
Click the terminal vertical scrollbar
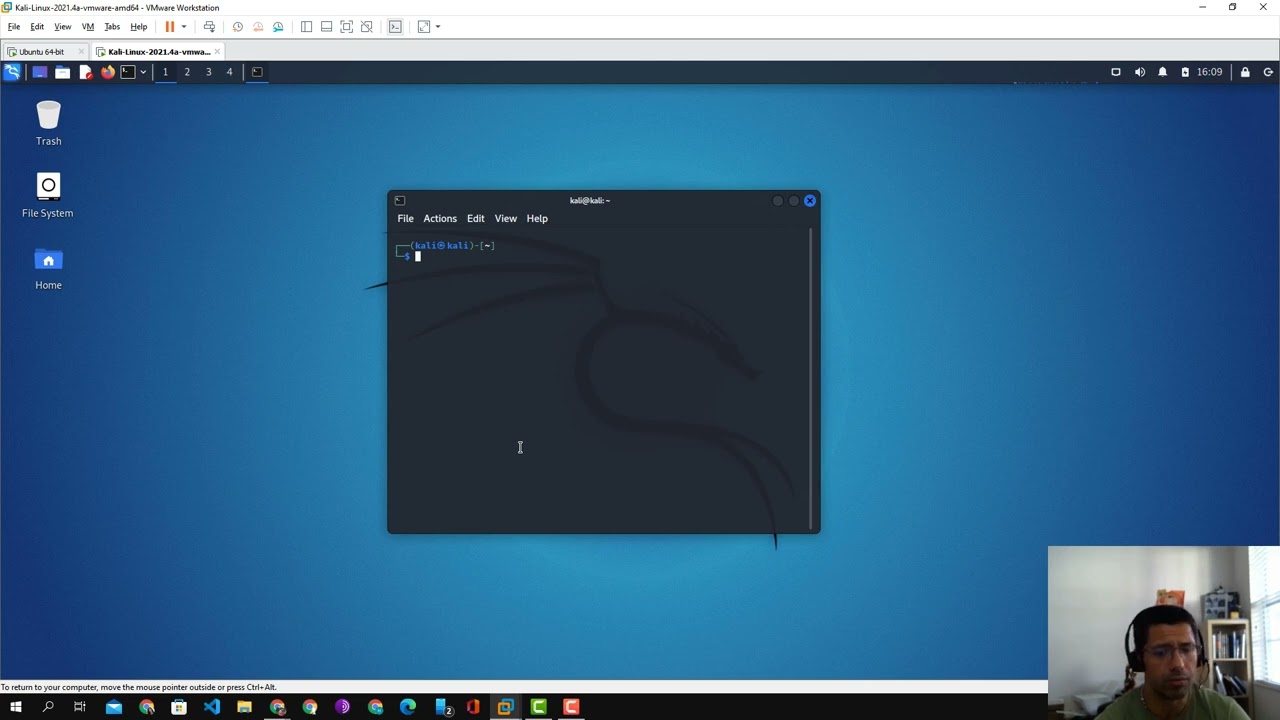click(811, 378)
